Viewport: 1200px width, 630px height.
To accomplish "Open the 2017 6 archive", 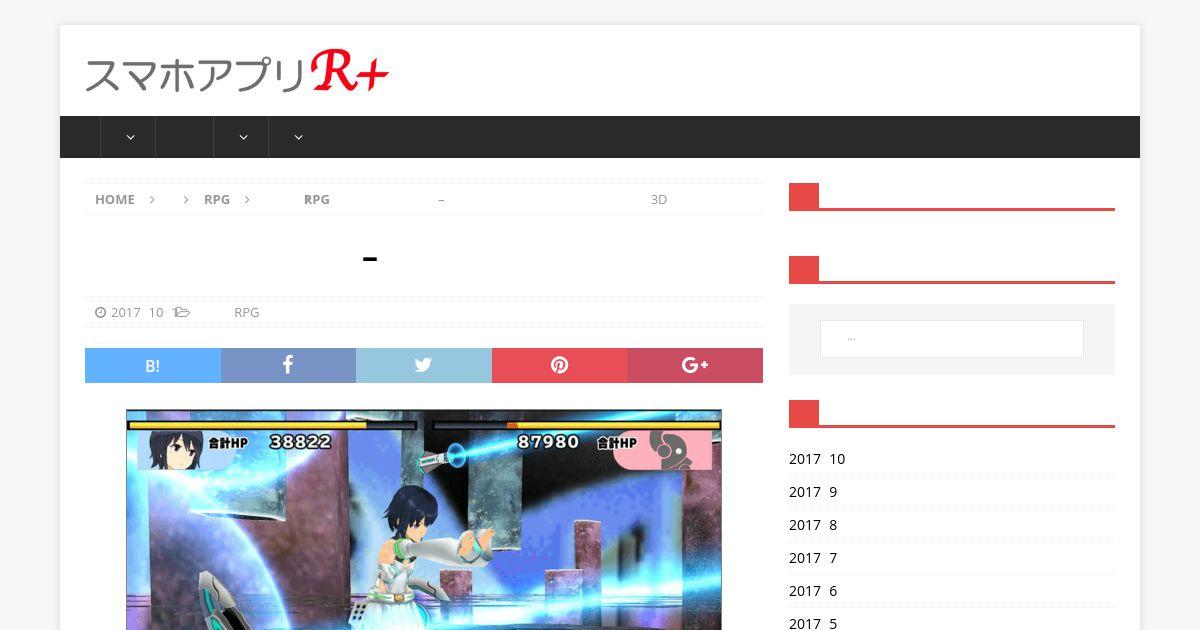I will [813, 591].
